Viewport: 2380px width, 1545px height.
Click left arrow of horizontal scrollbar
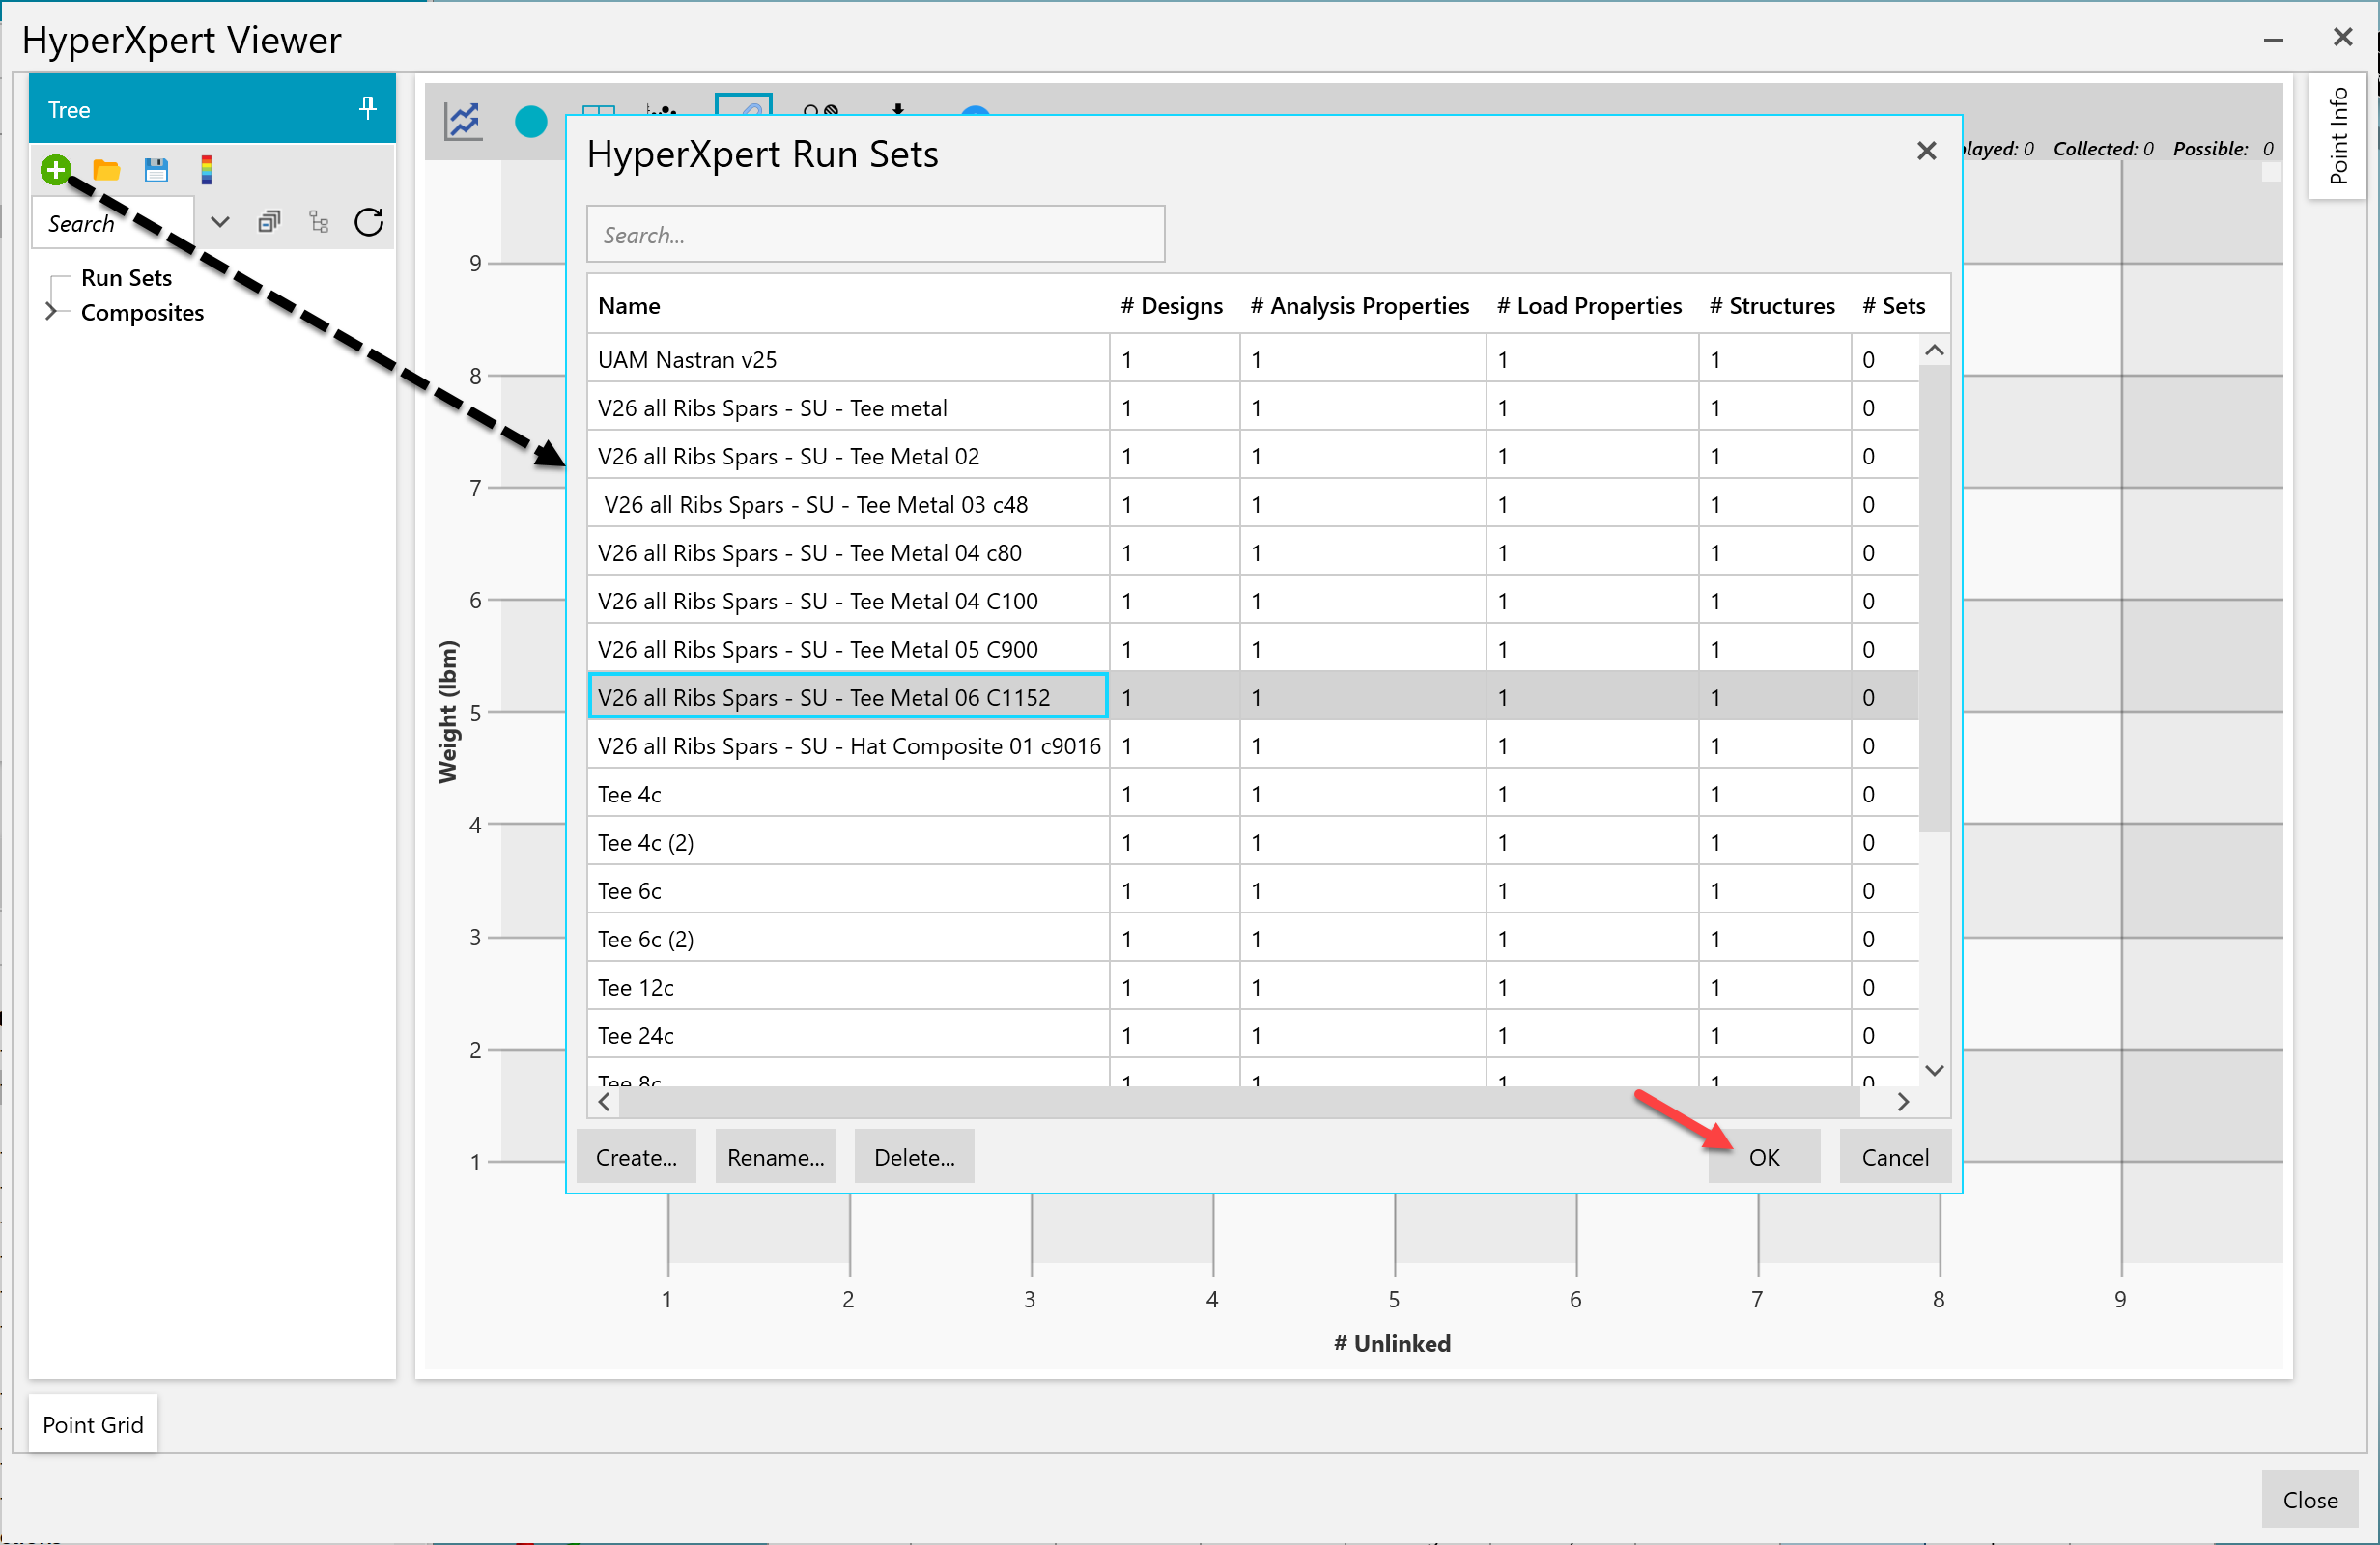[x=604, y=1101]
